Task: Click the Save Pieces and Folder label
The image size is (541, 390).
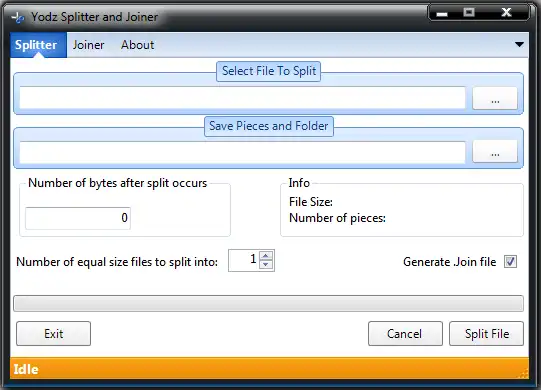Action: tap(269, 126)
